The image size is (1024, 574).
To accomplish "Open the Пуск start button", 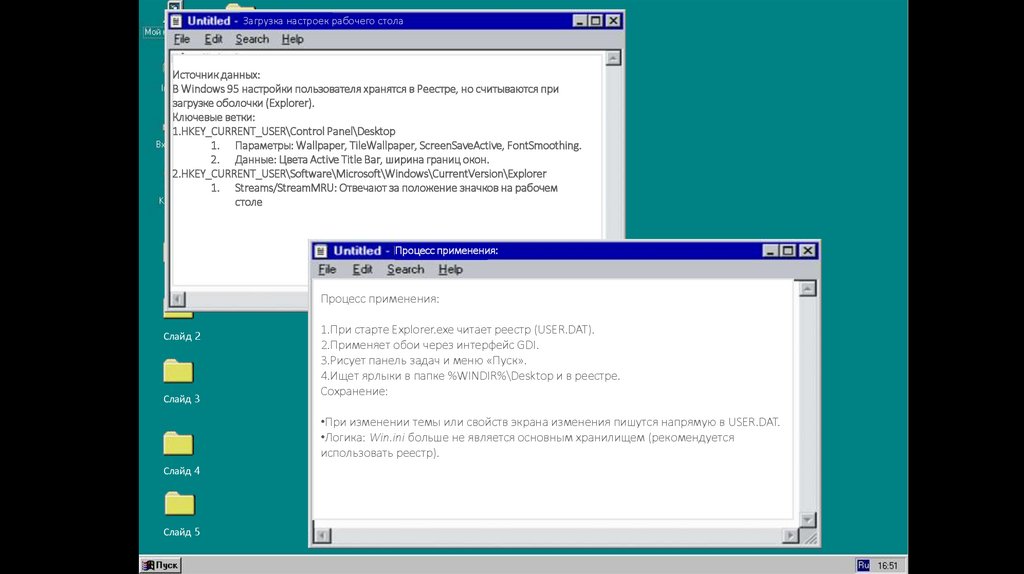I will [x=161, y=565].
